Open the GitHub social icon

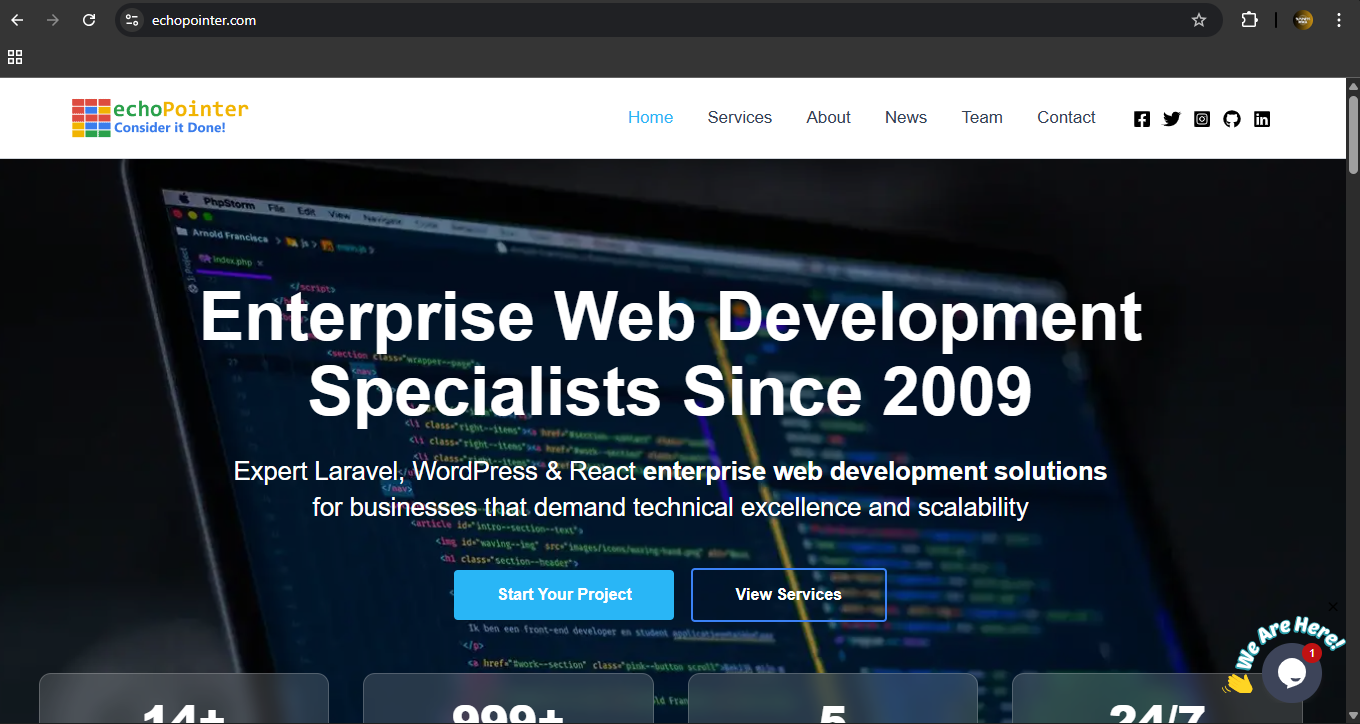pyautogui.click(x=1232, y=119)
